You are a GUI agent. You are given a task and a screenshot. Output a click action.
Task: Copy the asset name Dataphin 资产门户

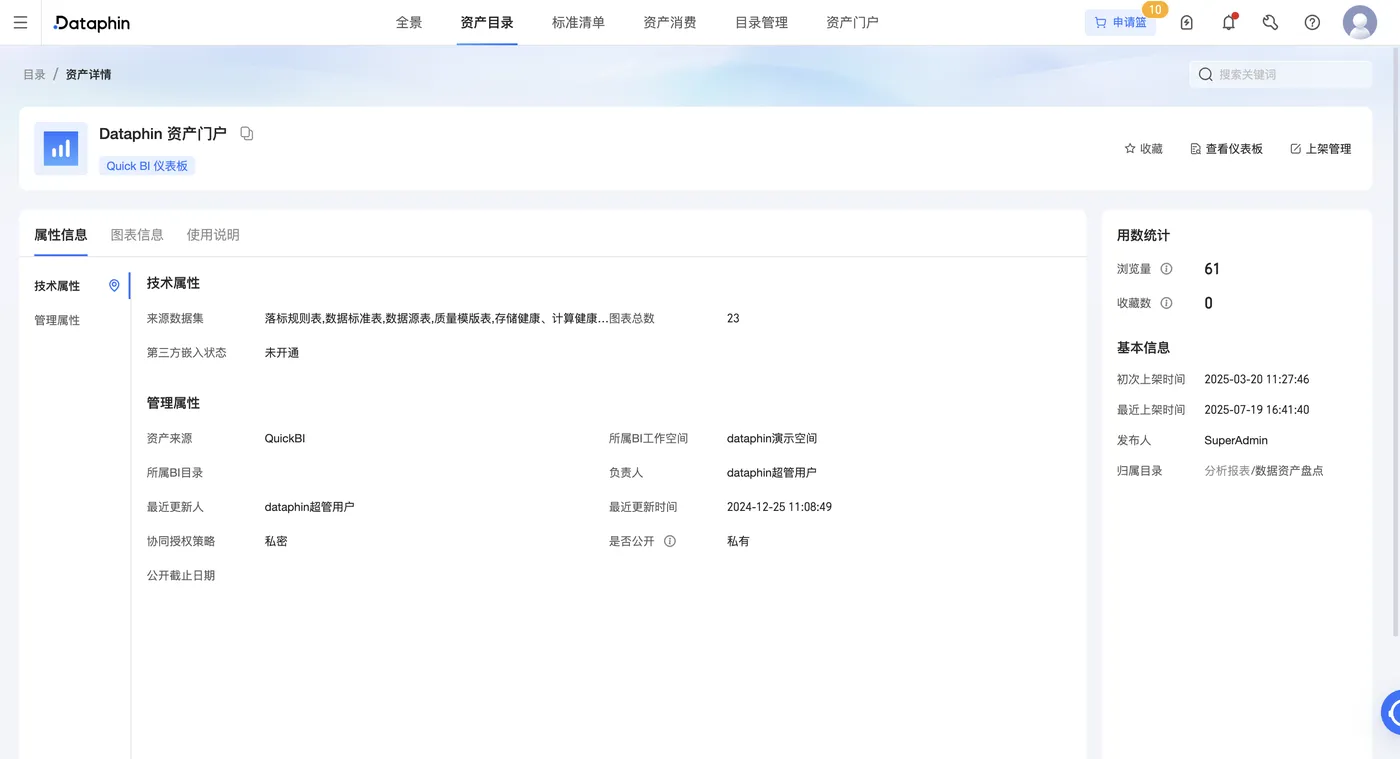pos(247,133)
